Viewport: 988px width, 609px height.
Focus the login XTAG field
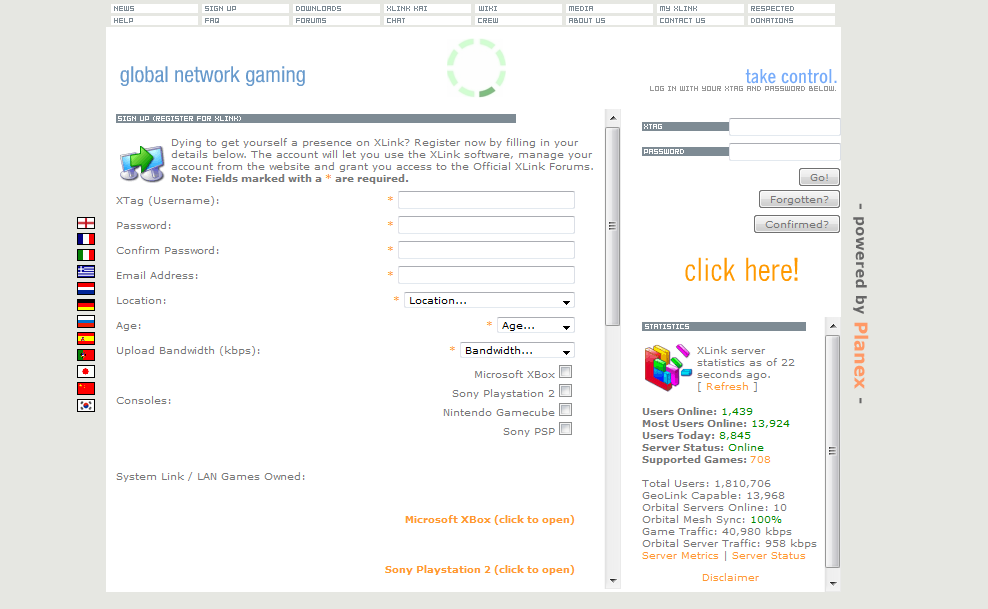pyautogui.click(x=784, y=127)
